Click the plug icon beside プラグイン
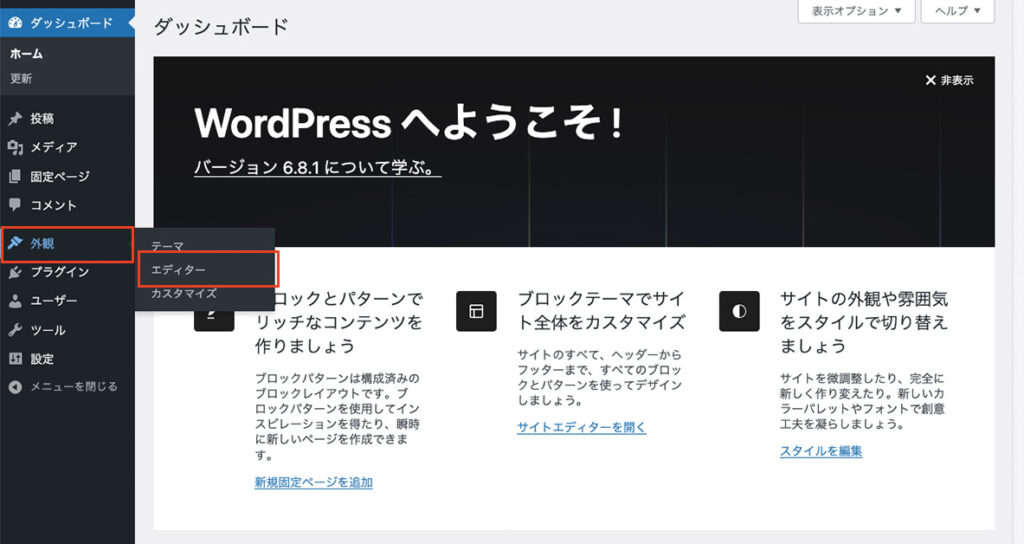 15,272
